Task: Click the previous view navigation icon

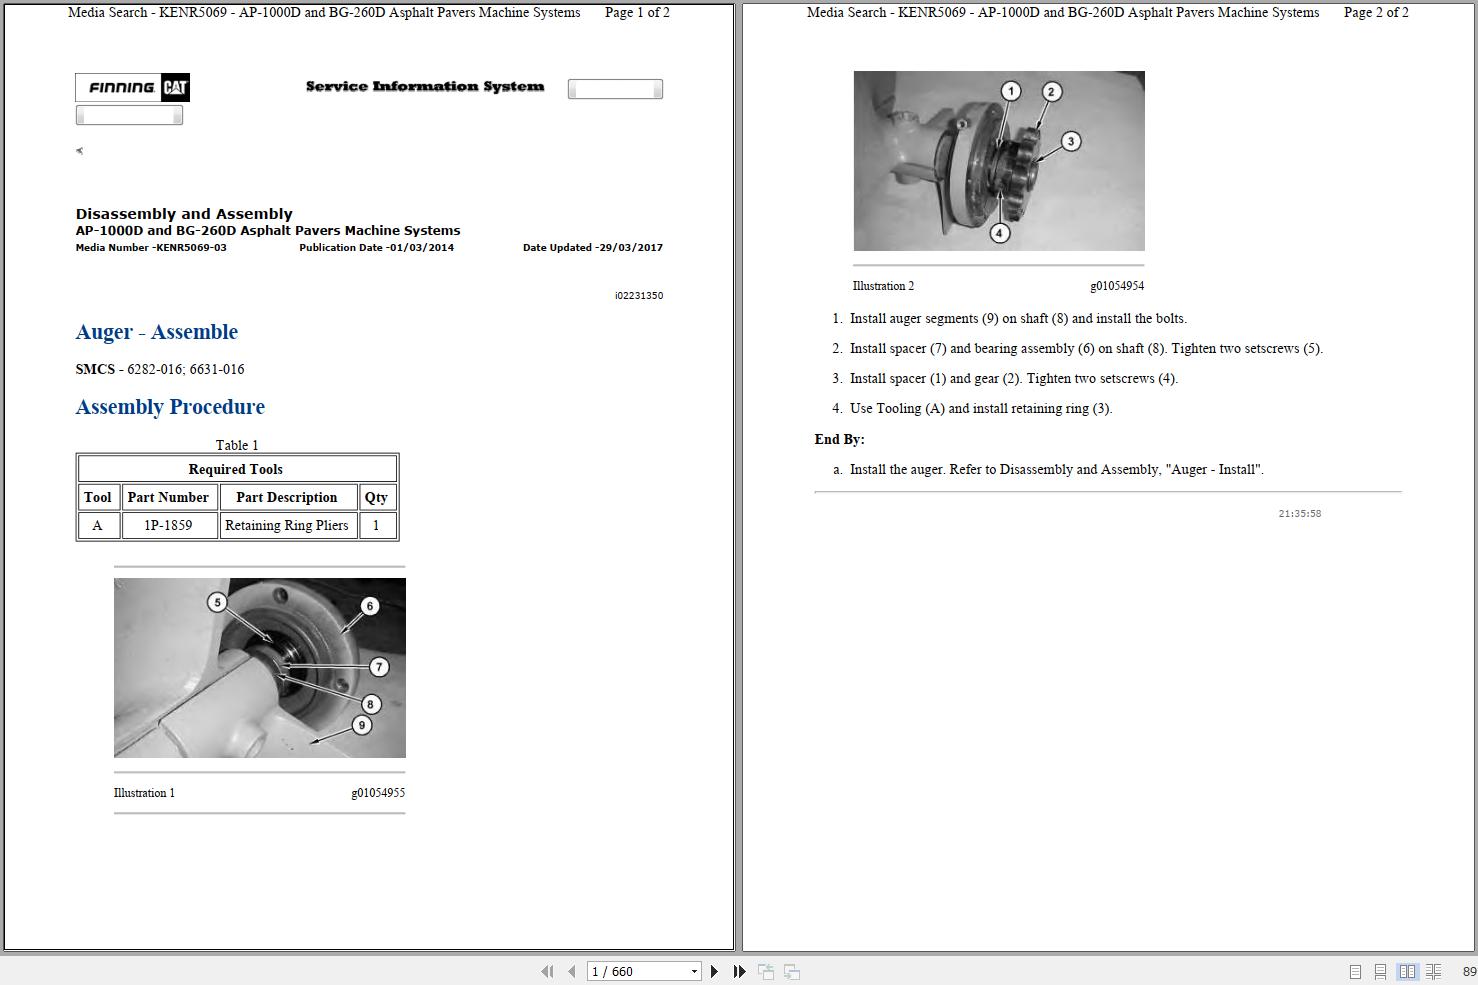Action: tap(766, 971)
